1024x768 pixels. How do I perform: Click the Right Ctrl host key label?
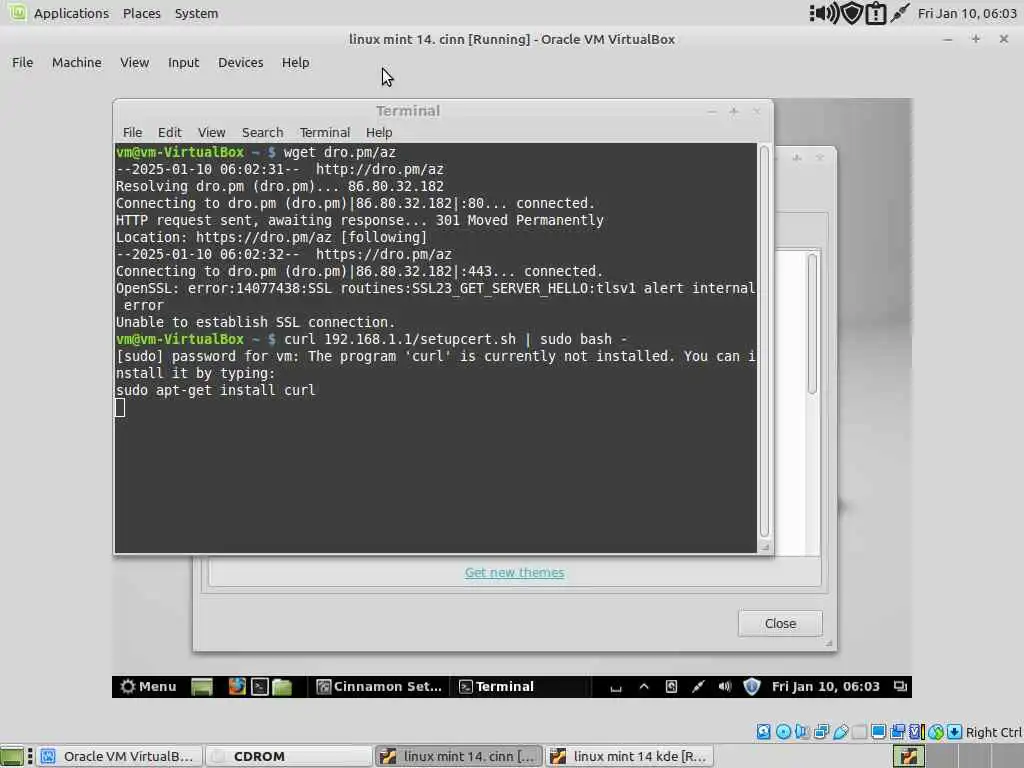click(993, 732)
